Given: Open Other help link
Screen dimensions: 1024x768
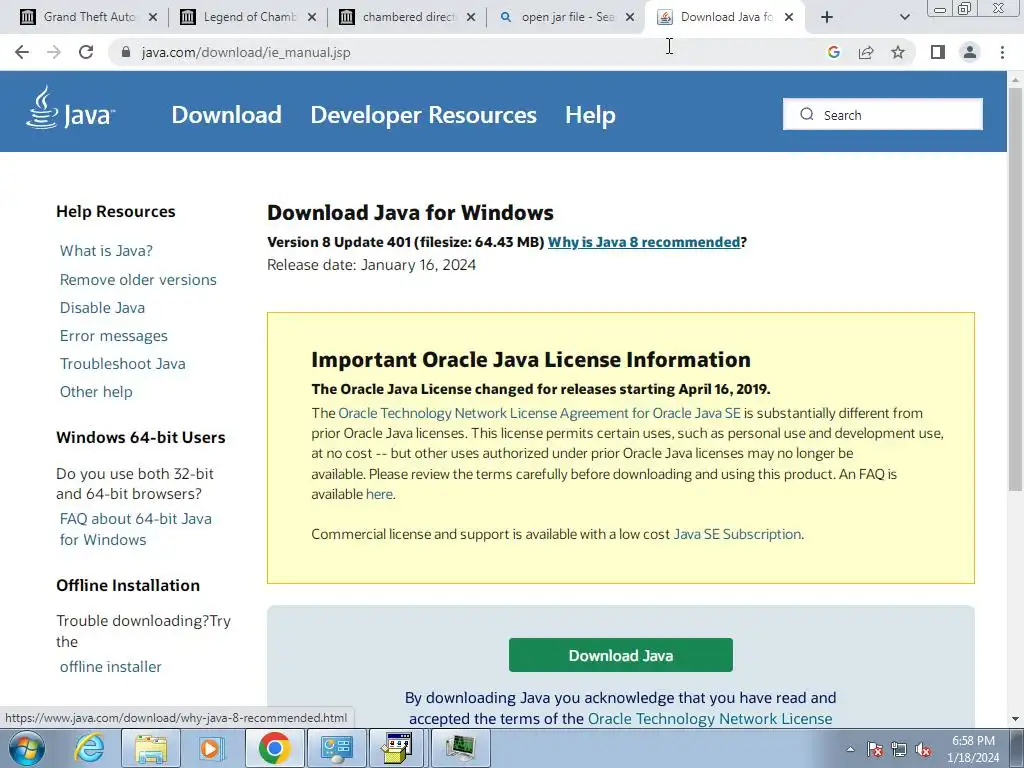Looking at the screenshot, I should click(96, 392).
